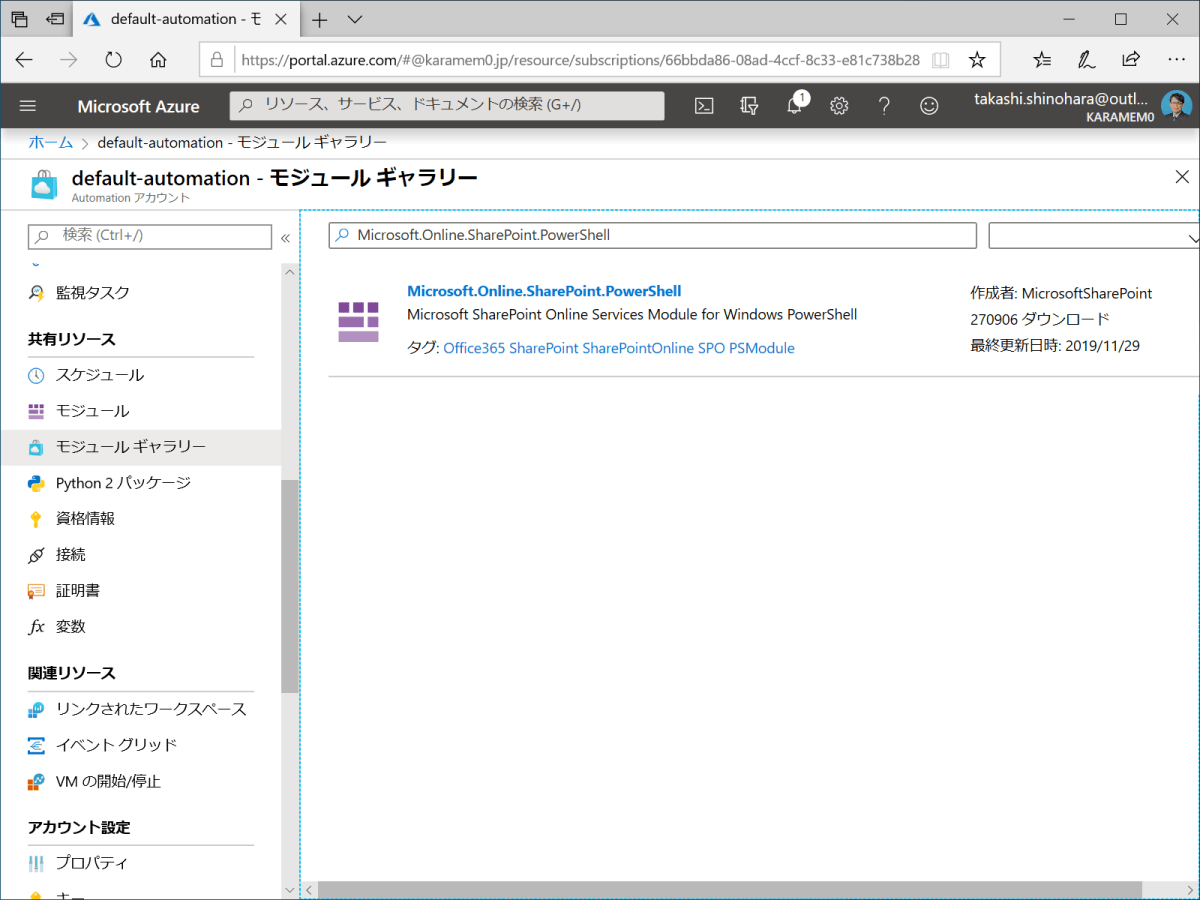Open the user account avatar menu

tap(1175, 106)
